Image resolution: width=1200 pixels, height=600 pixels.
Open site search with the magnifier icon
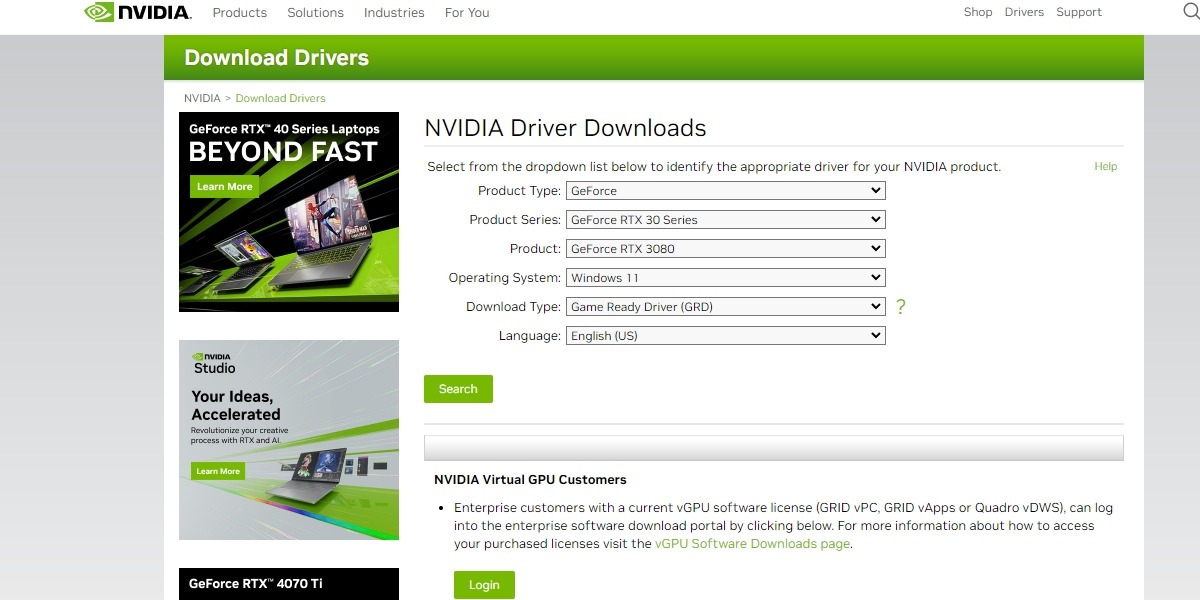pyautogui.click(x=1188, y=12)
